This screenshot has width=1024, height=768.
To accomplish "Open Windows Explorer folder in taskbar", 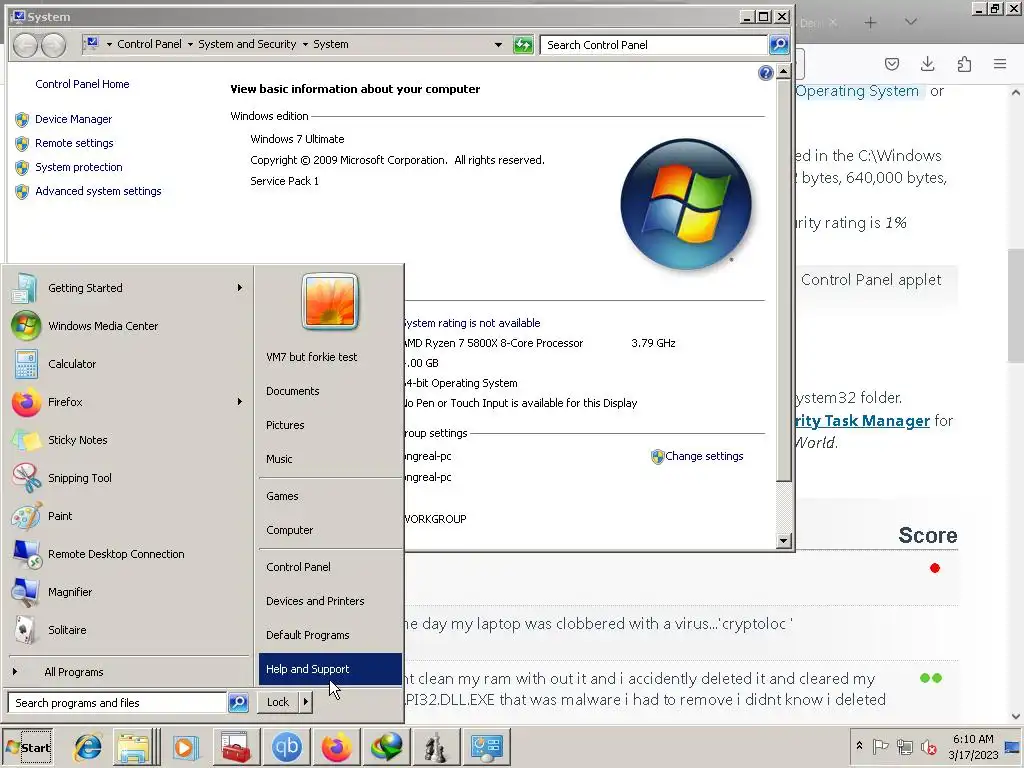I will click(134, 747).
